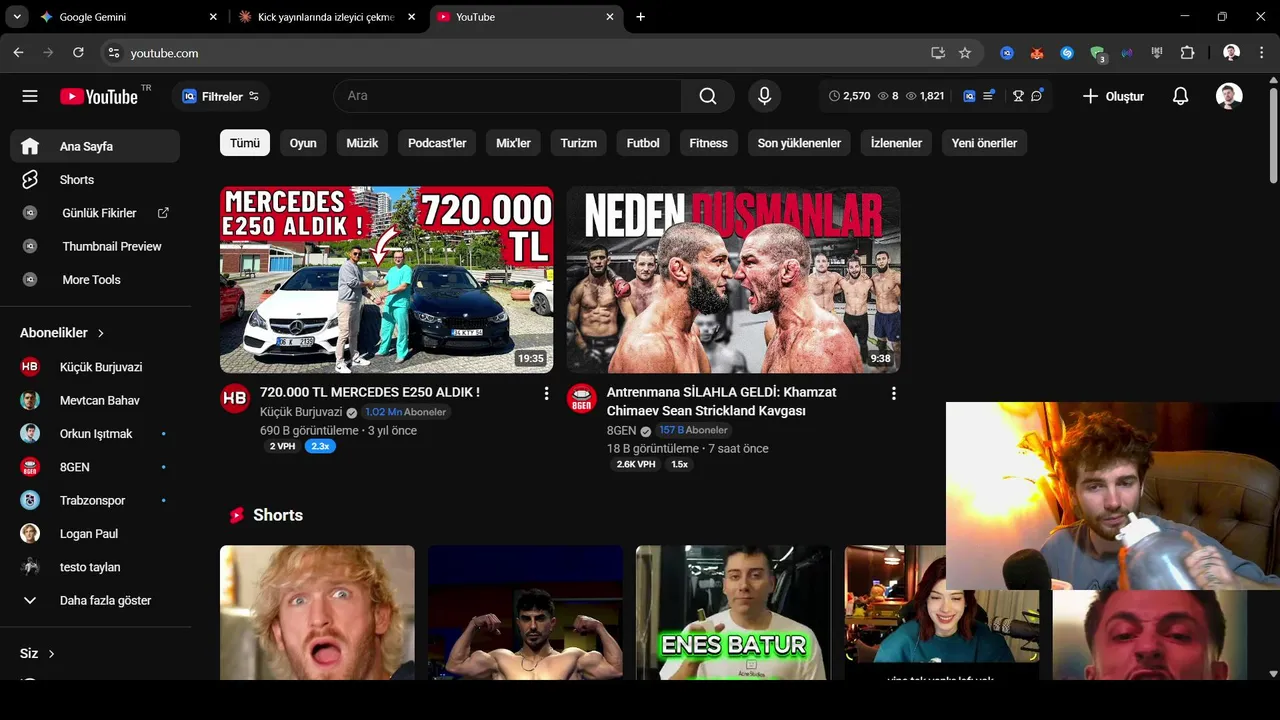The image size is (1280, 720).
Task: View site information in address bar
Action: pos(113,53)
